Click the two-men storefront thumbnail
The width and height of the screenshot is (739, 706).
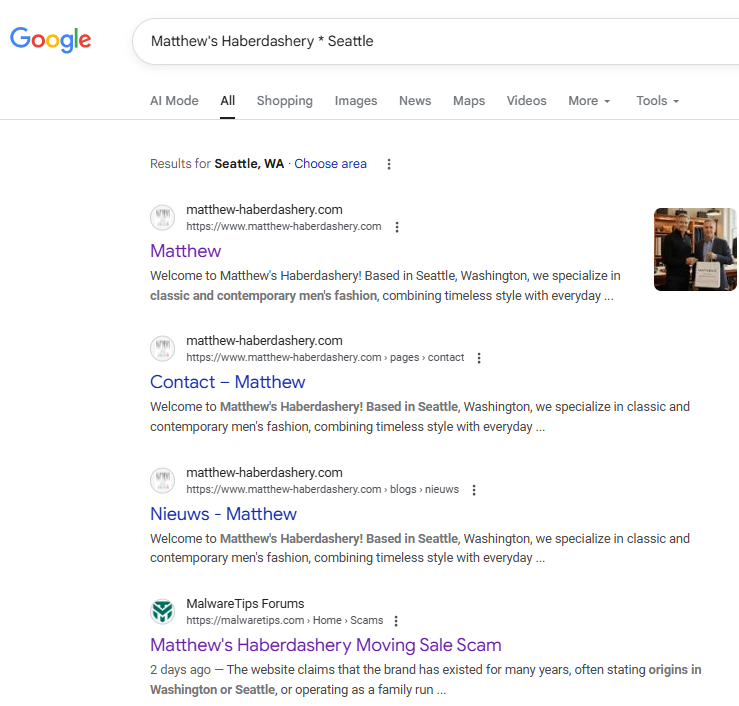pyautogui.click(x=695, y=249)
